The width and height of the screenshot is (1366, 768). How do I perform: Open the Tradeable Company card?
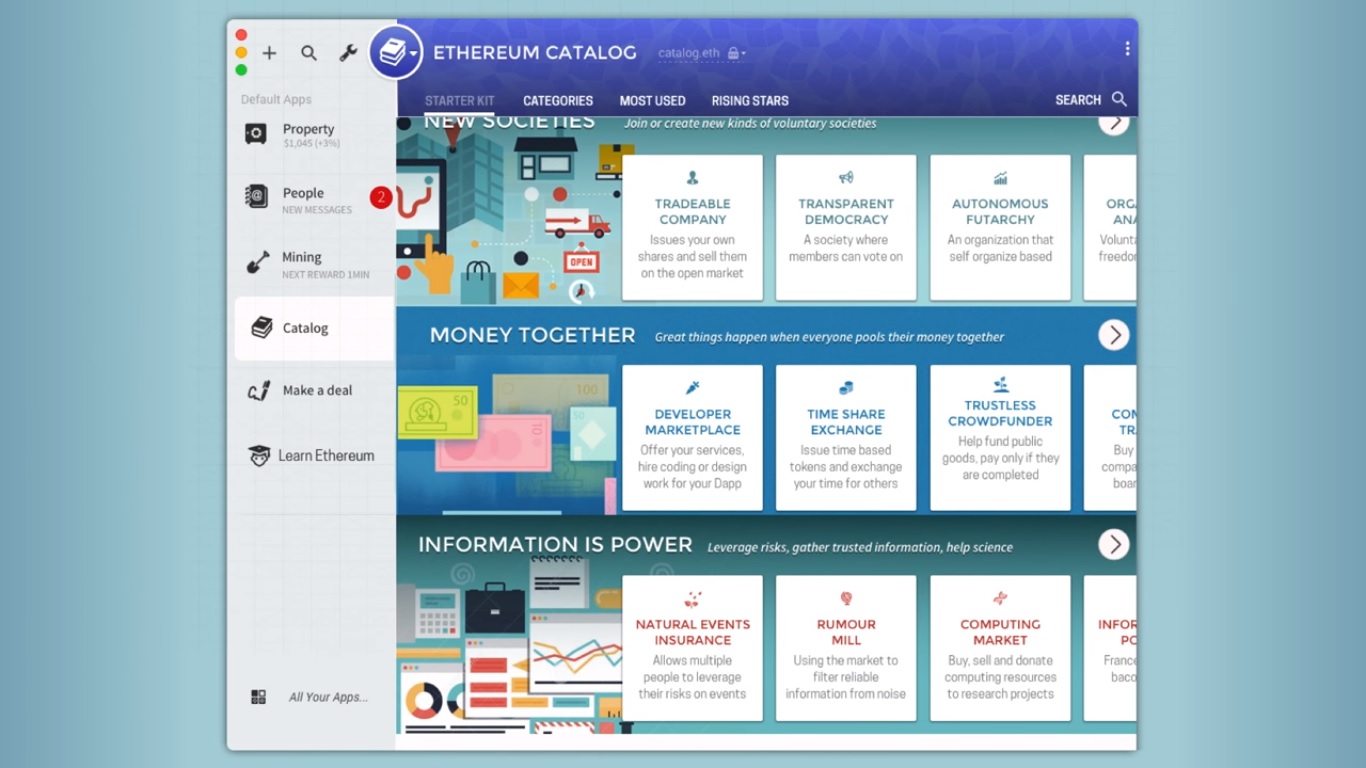(x=692, y=227)
